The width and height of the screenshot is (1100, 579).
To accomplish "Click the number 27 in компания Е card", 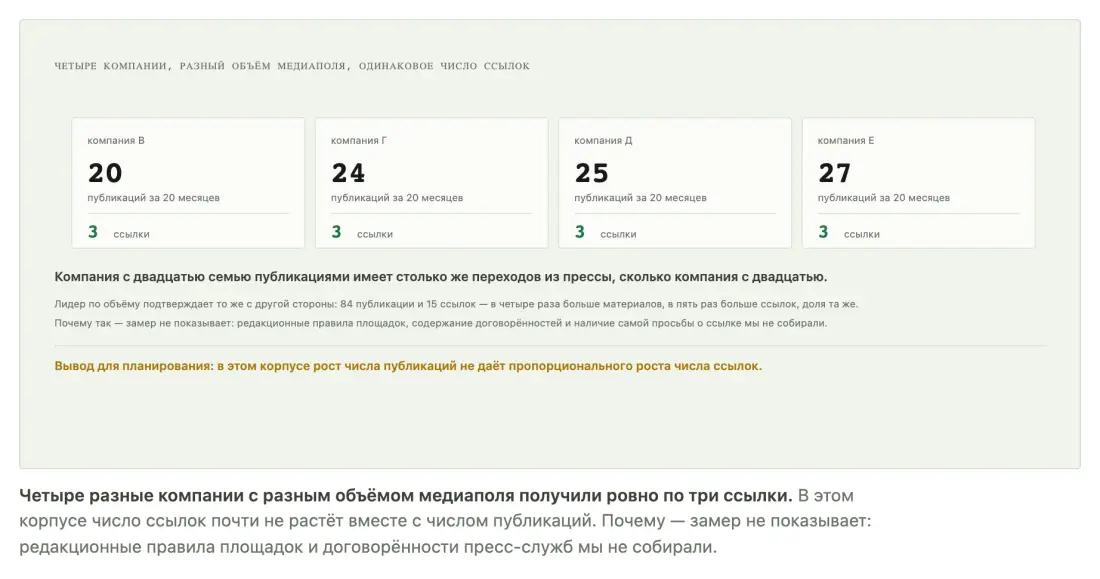I will (835, 173).
